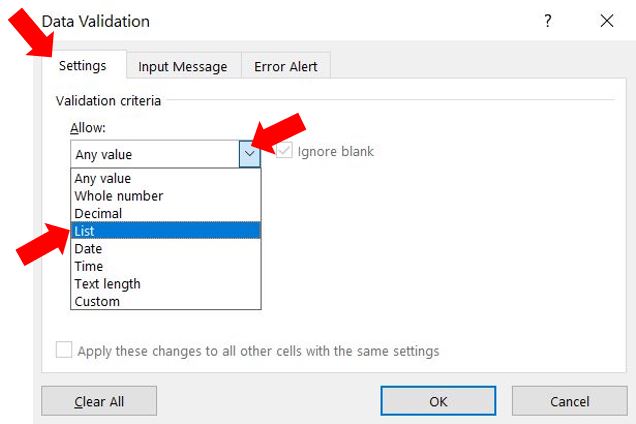The height and width of the screenshot is (424, 636).
Task: Confirm with the OK button
Action: [438, 401]
